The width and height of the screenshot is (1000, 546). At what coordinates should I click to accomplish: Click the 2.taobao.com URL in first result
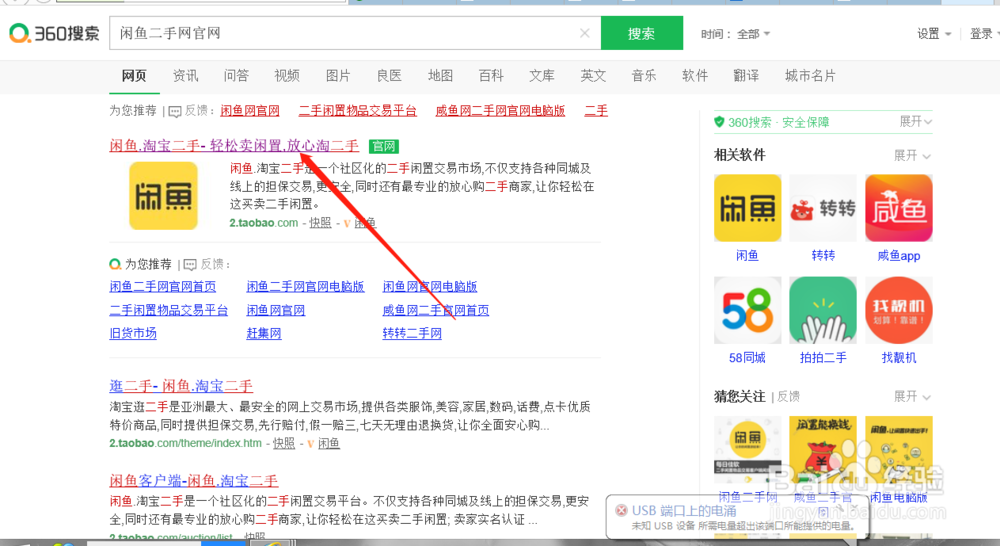[264, 223]
